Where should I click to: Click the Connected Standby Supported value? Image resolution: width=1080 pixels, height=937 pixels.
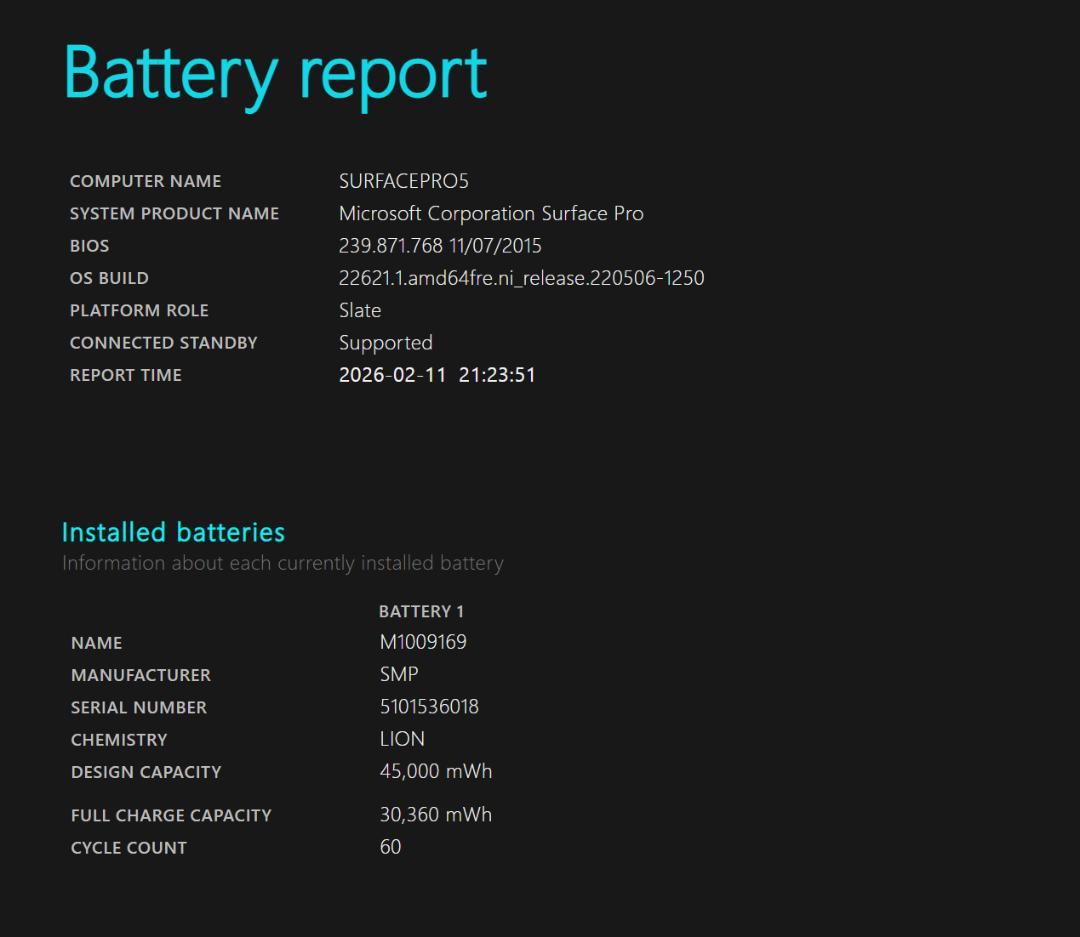point(385,343)
